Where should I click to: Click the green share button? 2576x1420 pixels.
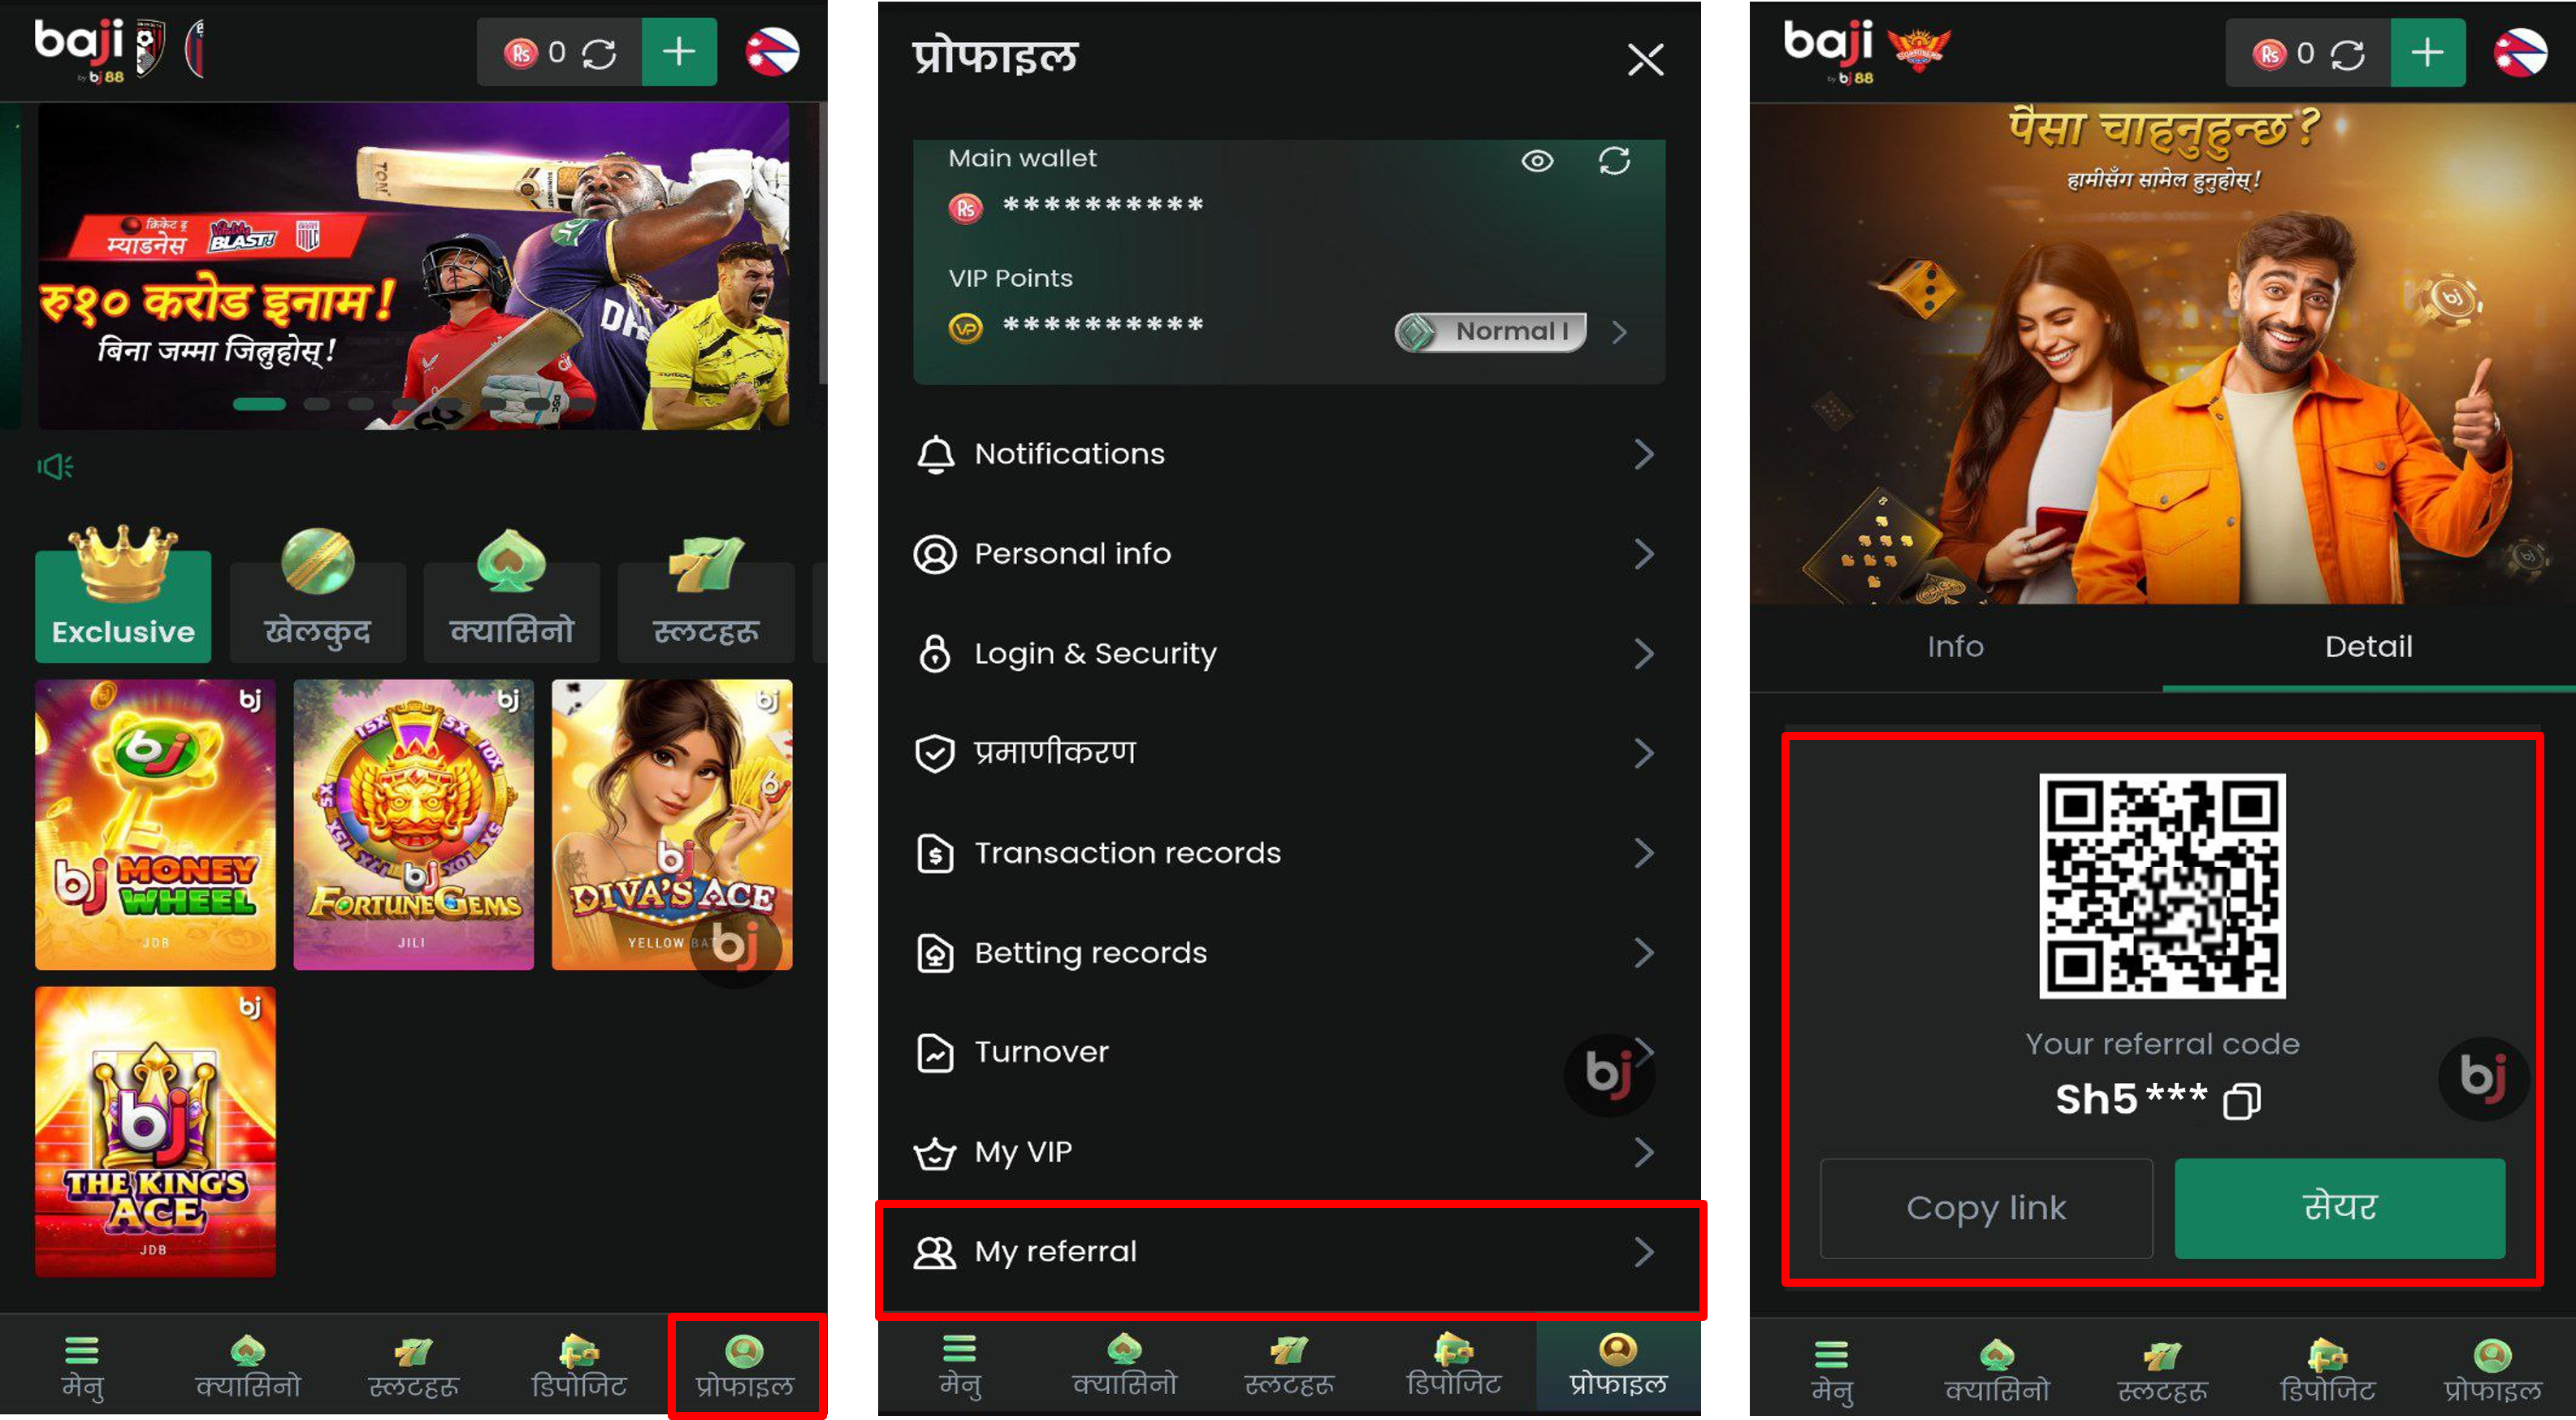coord(2340,1208)
